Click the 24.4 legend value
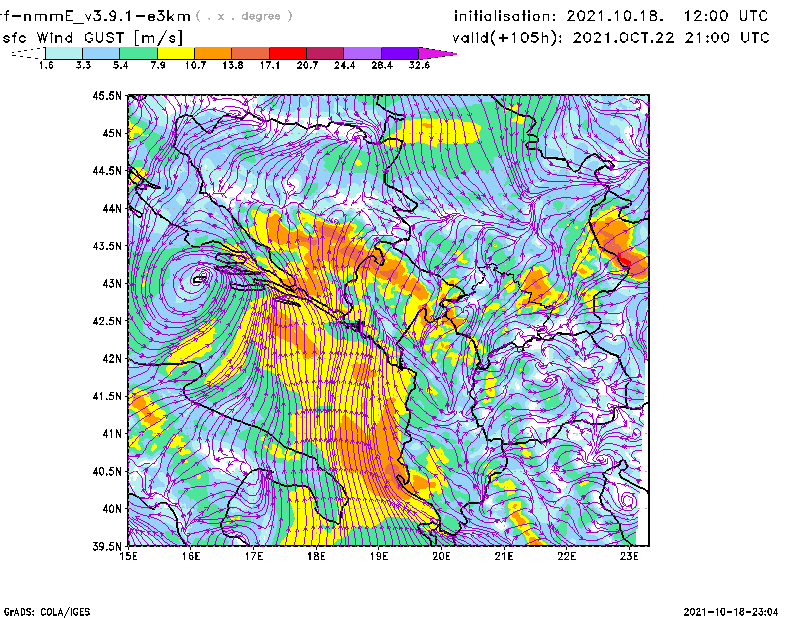800x618 pixels. [x=344, y=65]
